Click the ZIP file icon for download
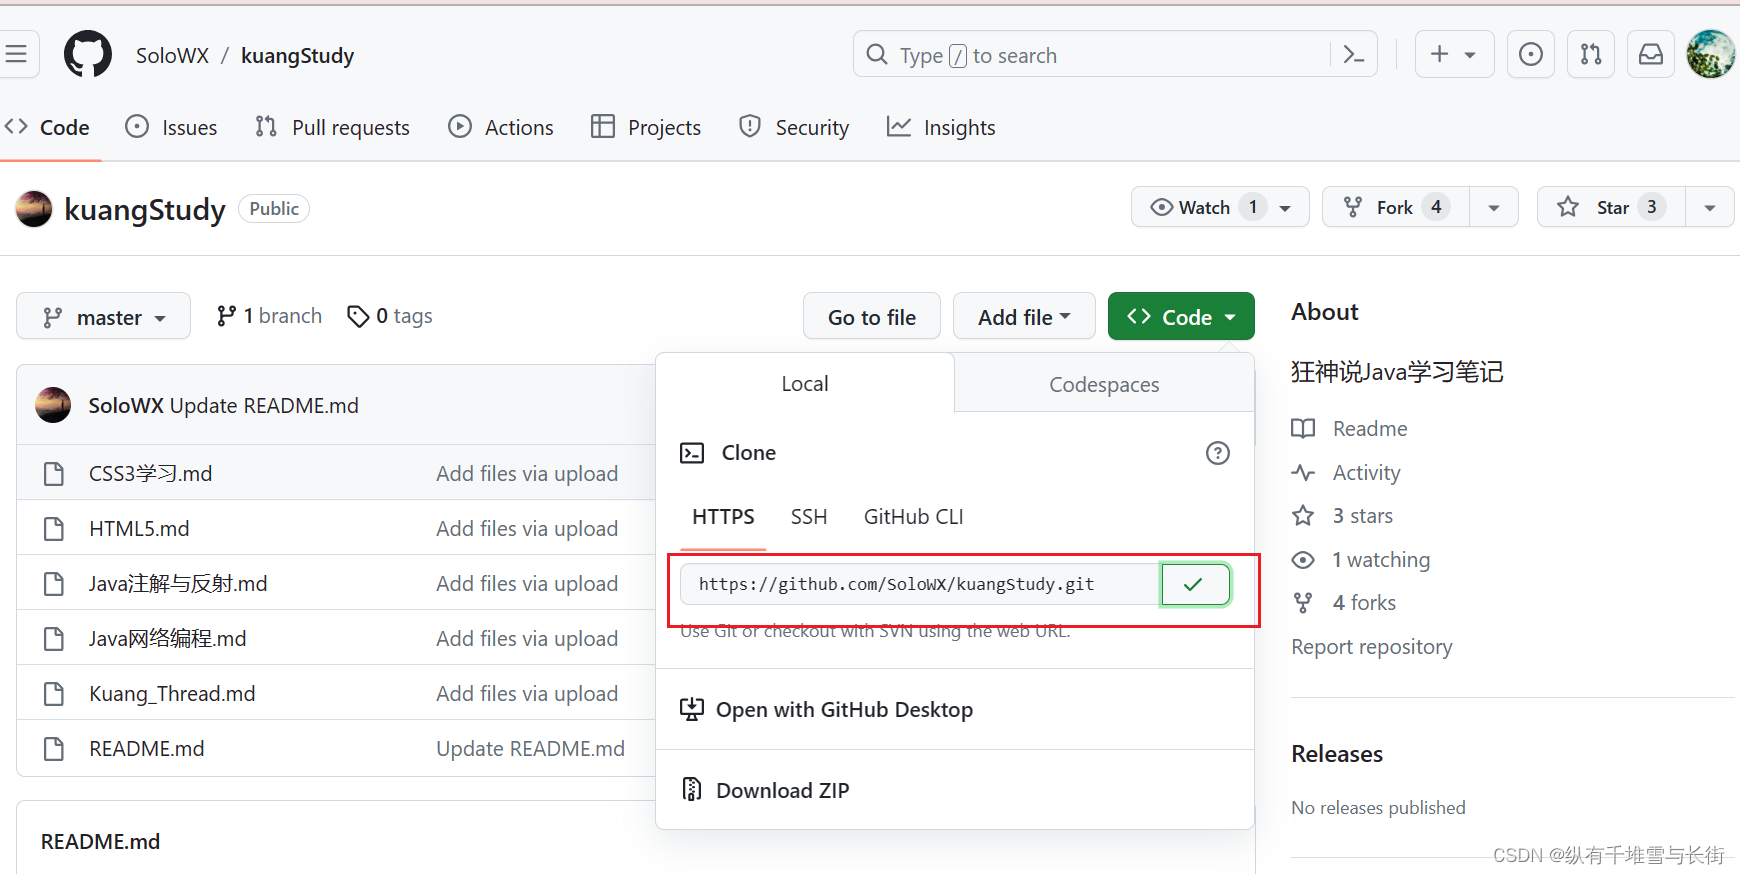 692,790
